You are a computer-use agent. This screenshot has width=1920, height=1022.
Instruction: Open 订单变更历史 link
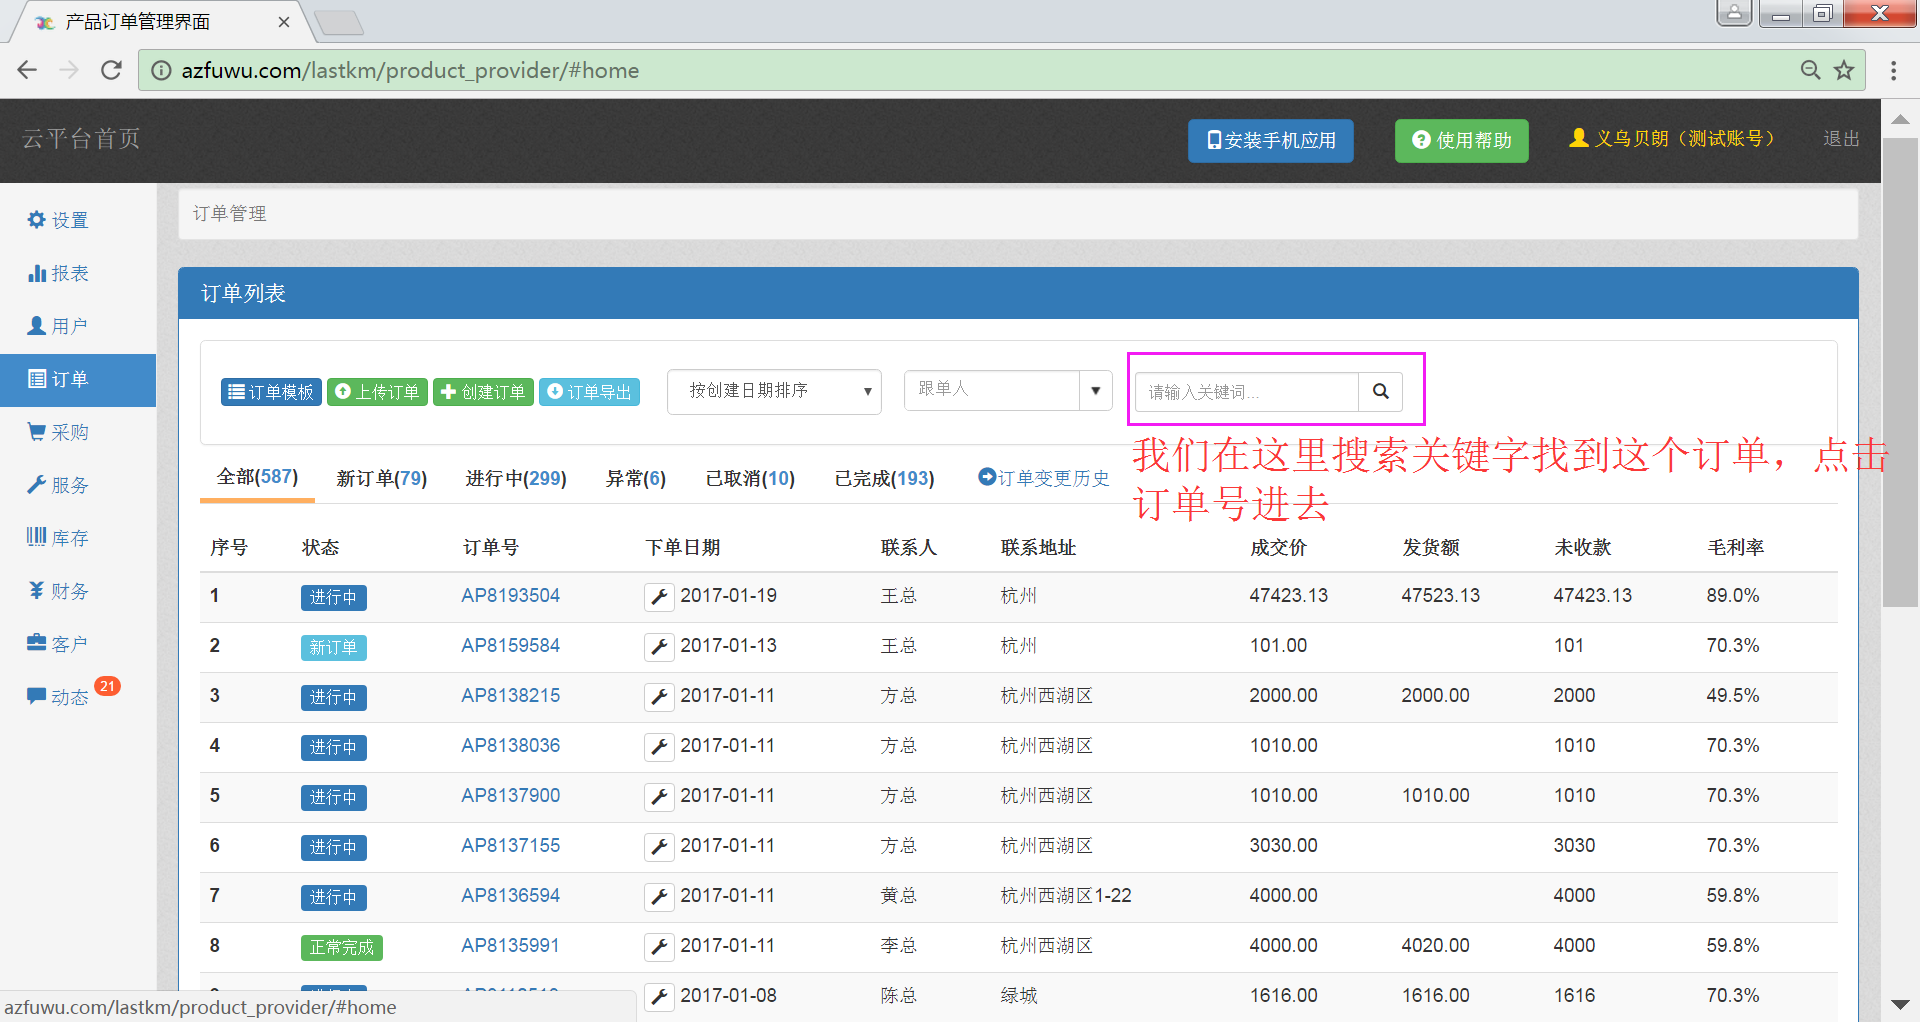(1044, 478)
